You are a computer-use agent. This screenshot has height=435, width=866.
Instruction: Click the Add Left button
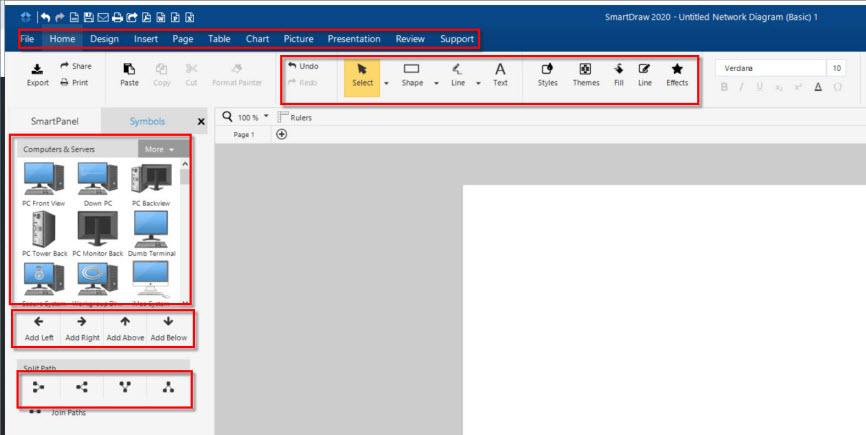coord(39,329)
